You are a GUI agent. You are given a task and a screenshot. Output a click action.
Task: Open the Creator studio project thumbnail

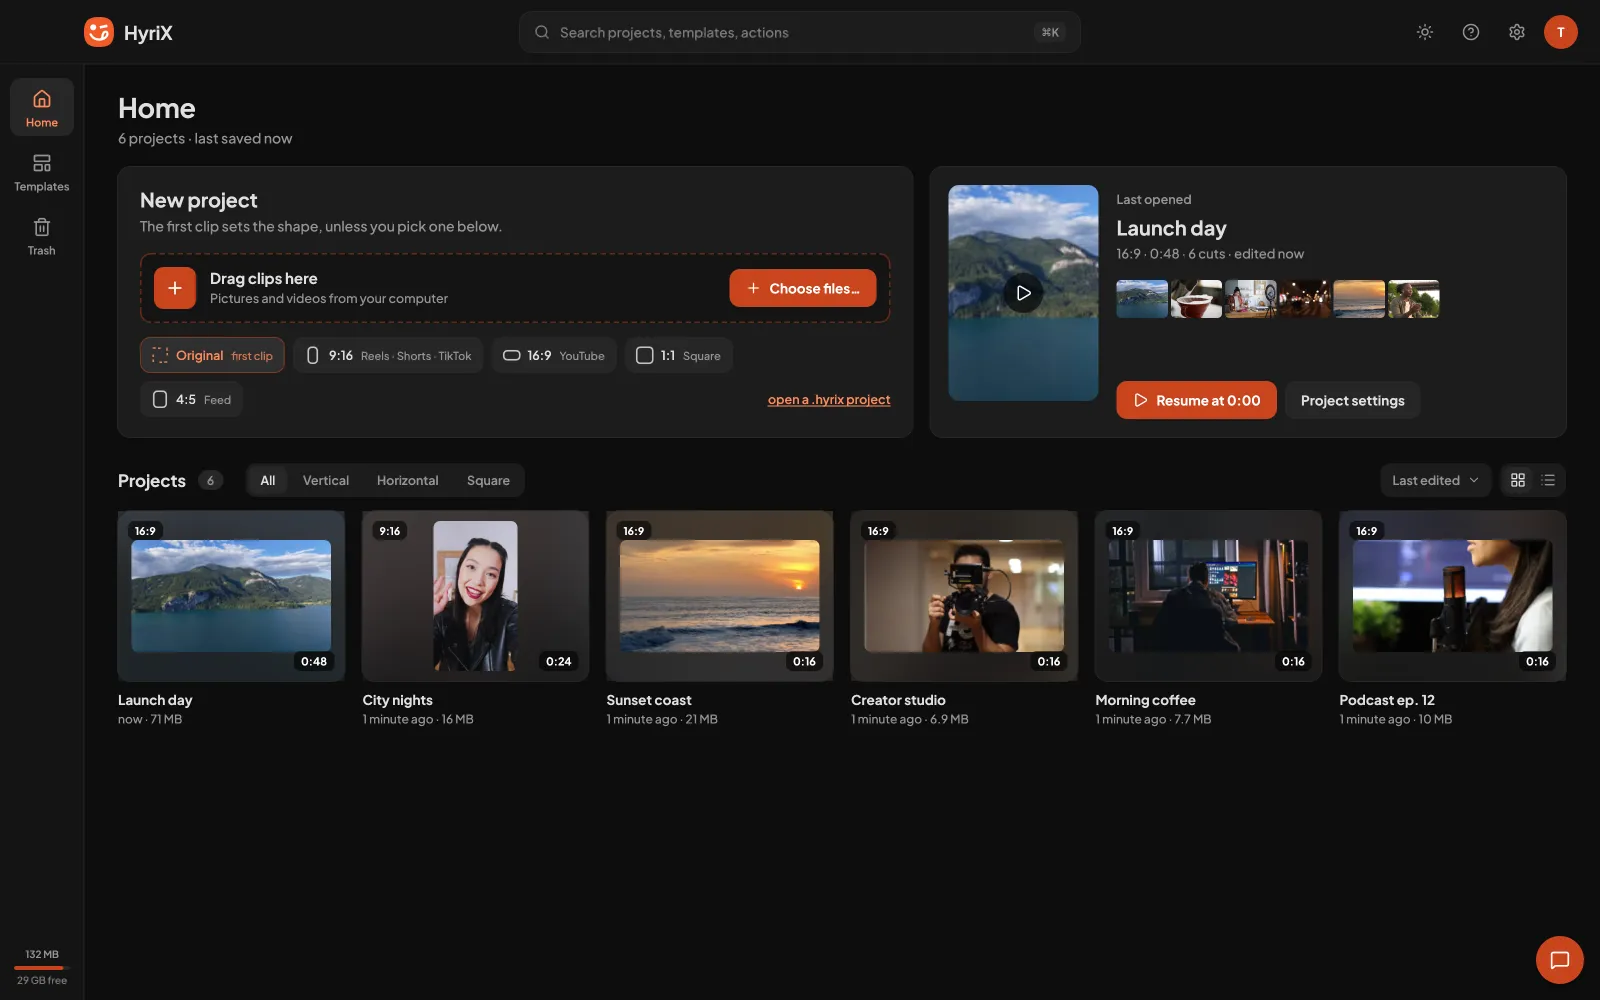pos(964,596)
